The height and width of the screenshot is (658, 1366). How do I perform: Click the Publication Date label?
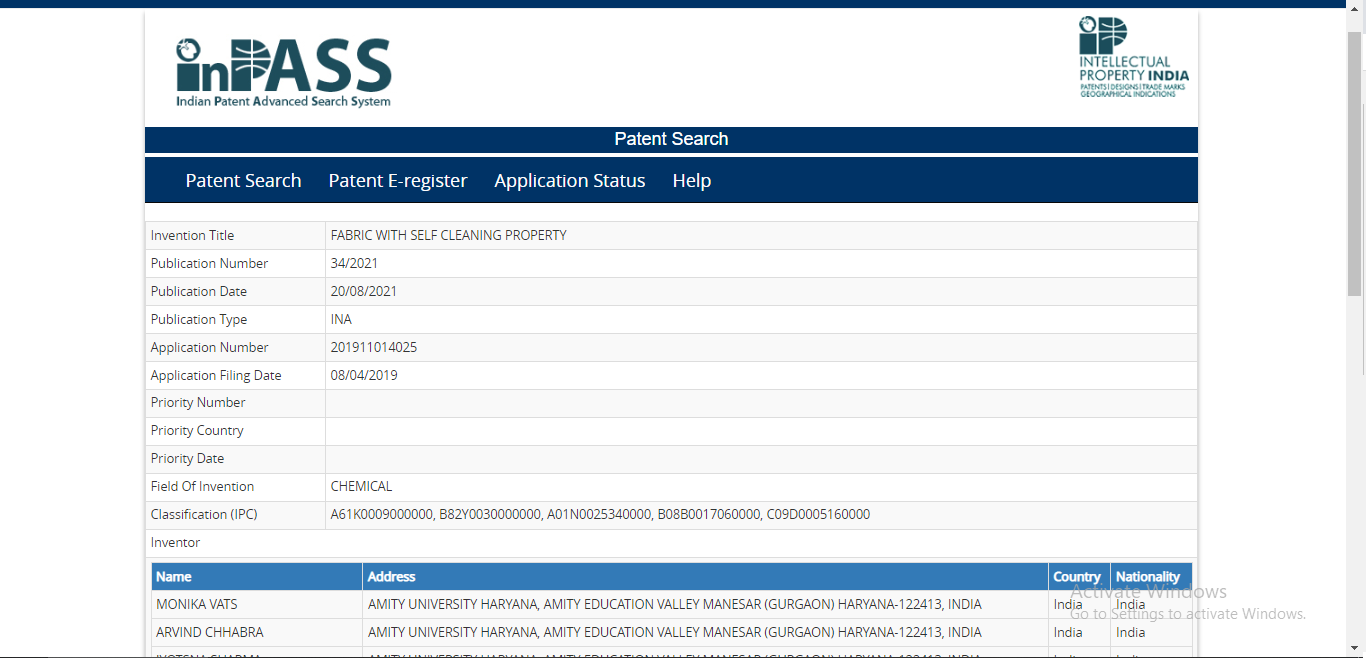[x=198, y=291]
